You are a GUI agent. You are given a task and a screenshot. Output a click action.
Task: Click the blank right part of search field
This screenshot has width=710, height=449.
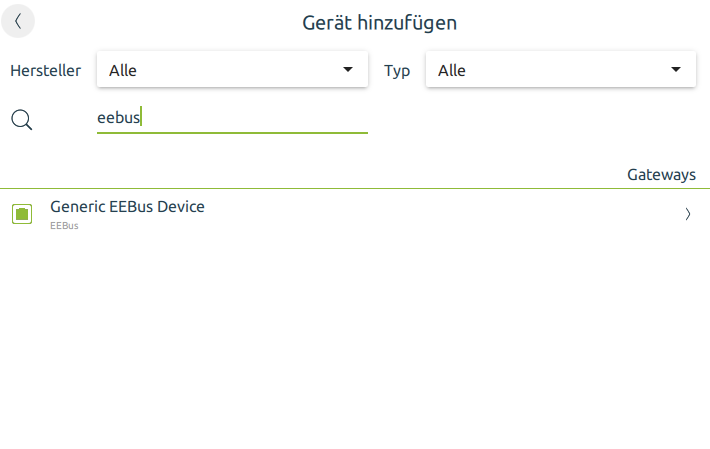tap(300, 118)
